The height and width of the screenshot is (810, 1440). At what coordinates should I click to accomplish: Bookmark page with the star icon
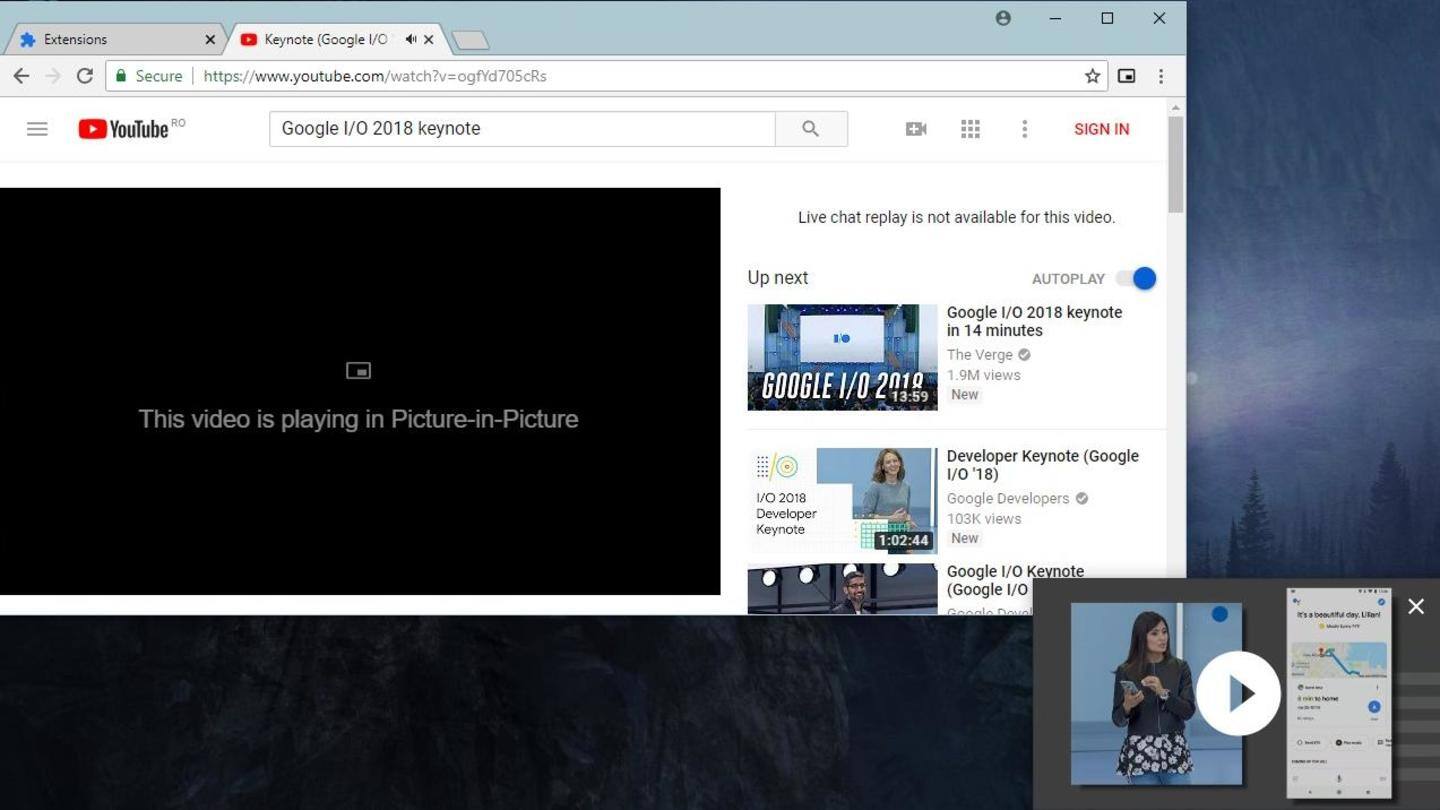coord(1092,76)
